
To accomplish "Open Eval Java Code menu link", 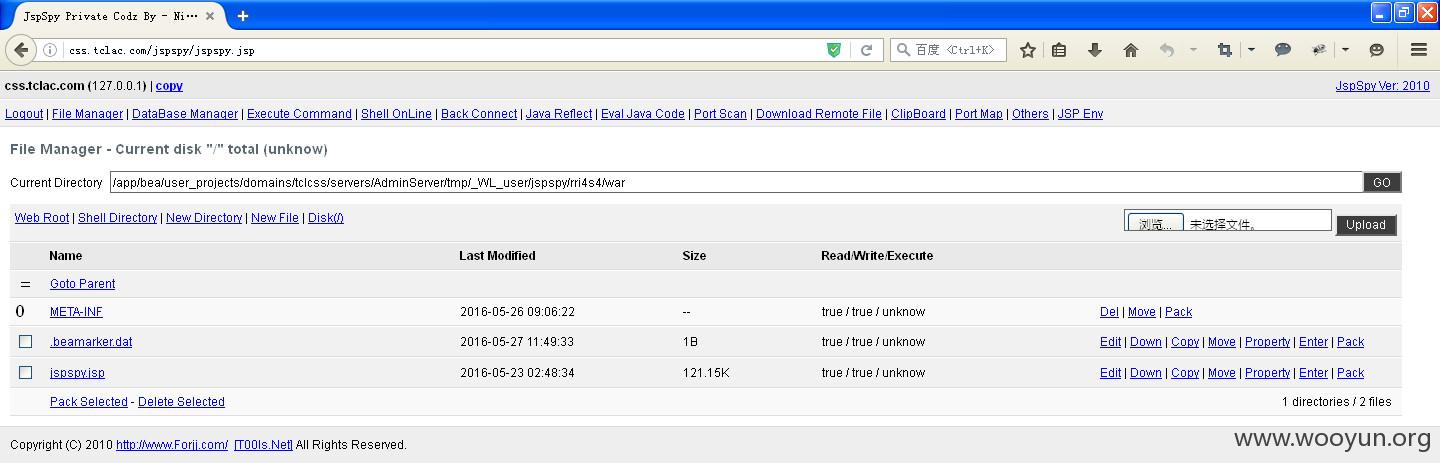I will pos(643,114).
